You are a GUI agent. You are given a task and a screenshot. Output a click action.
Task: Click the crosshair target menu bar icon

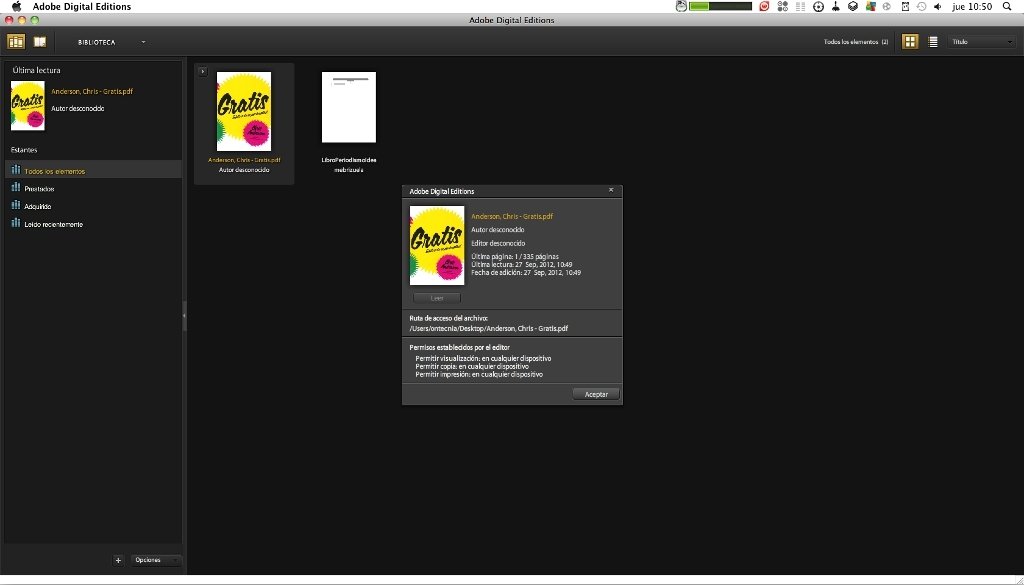point(818,7)
